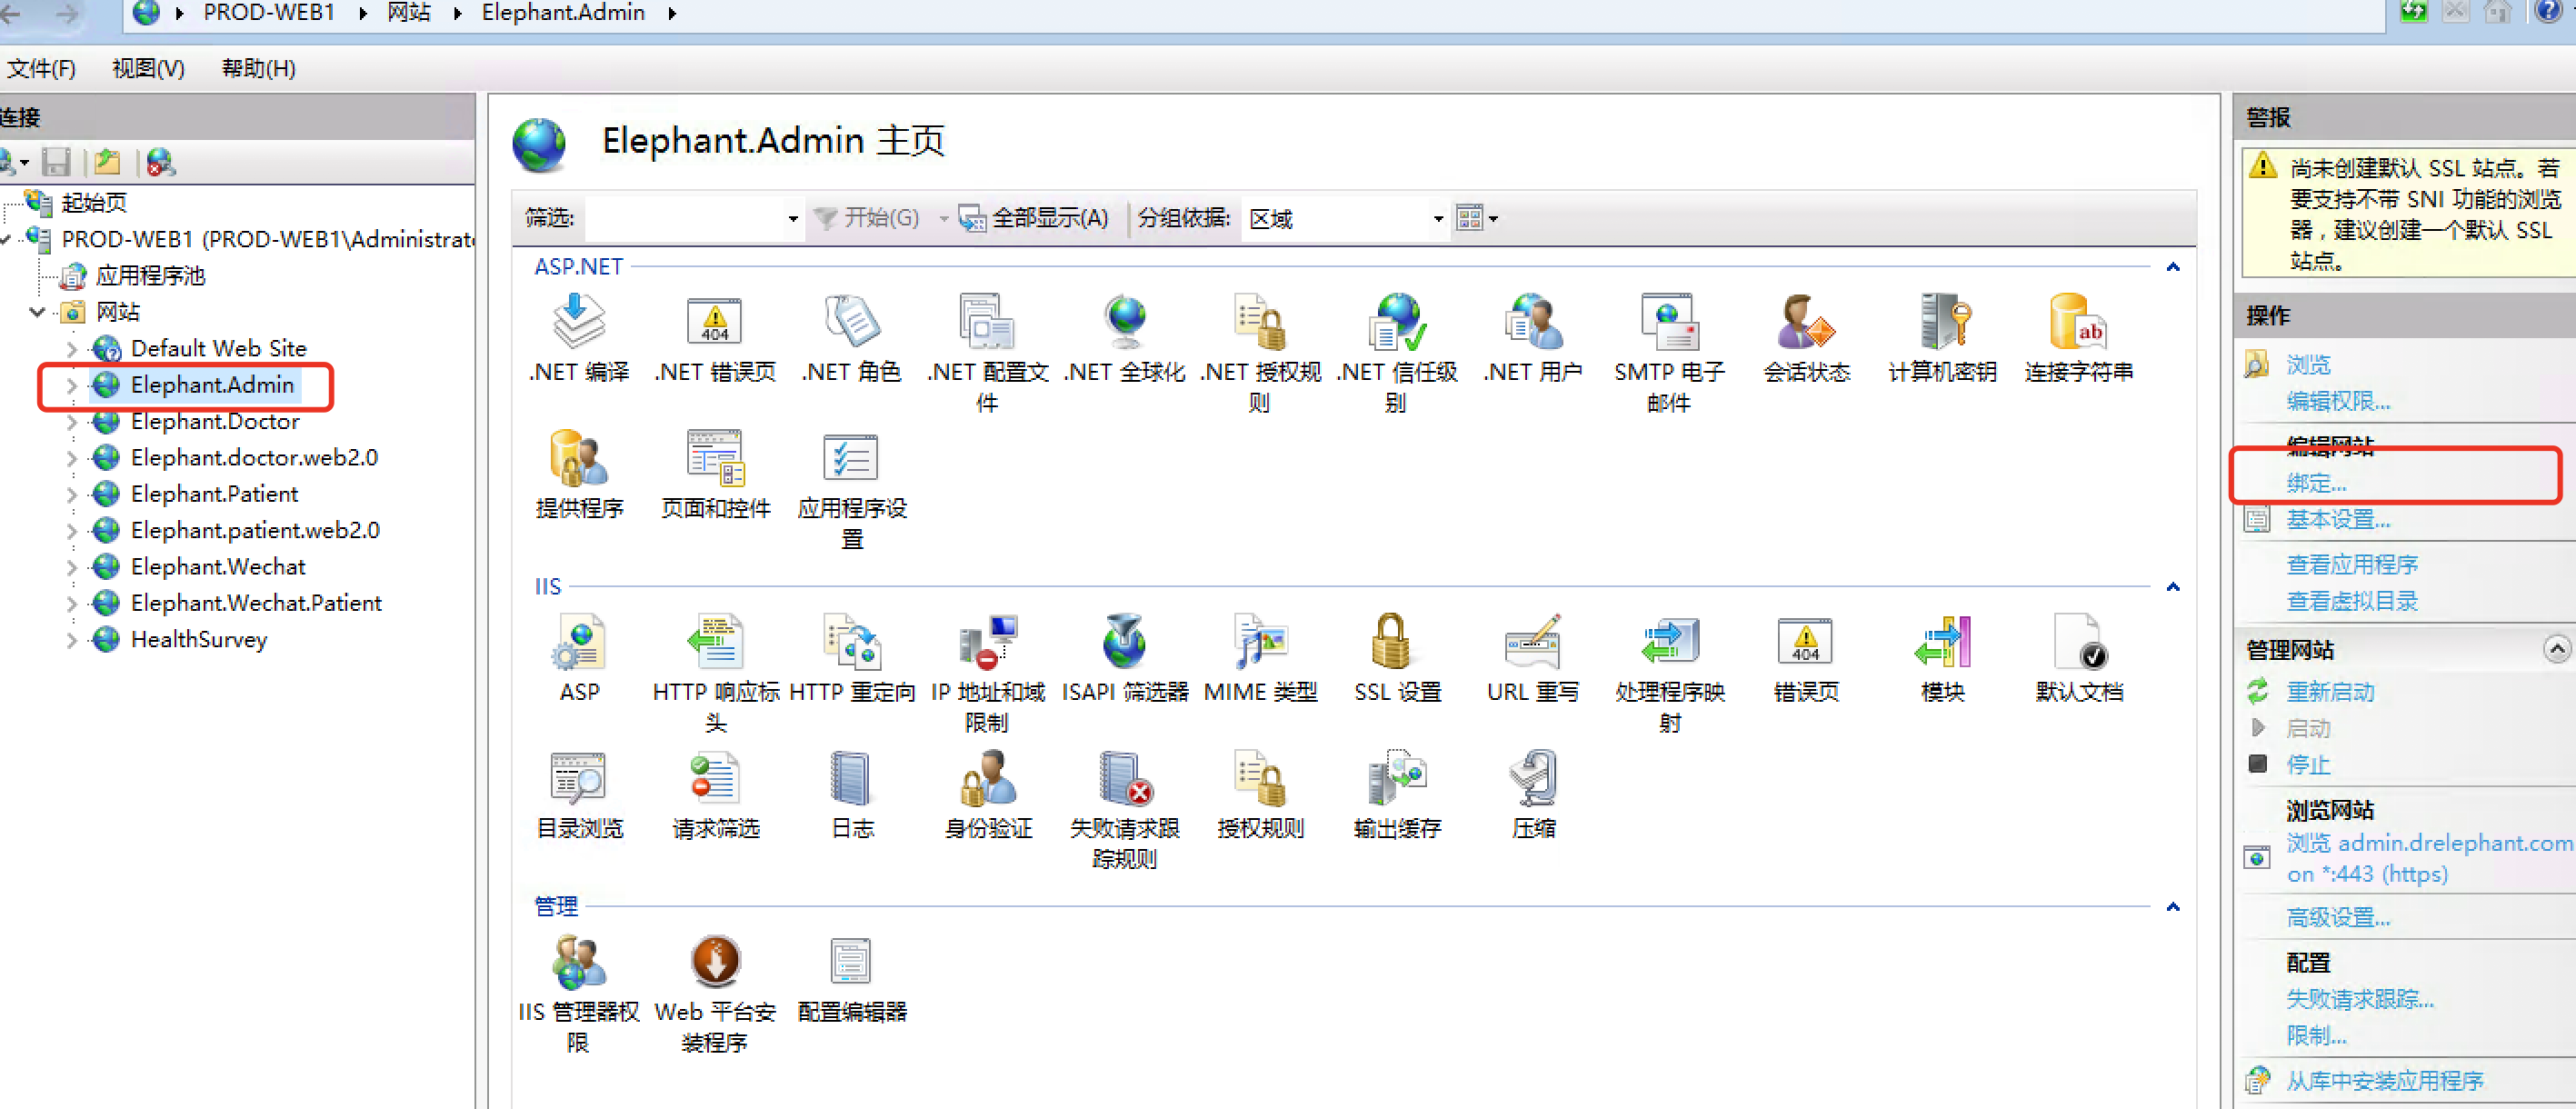Open MIME 类型 settings
The width and height of the screenshot is (2576, 1109).
(1260, 655)
